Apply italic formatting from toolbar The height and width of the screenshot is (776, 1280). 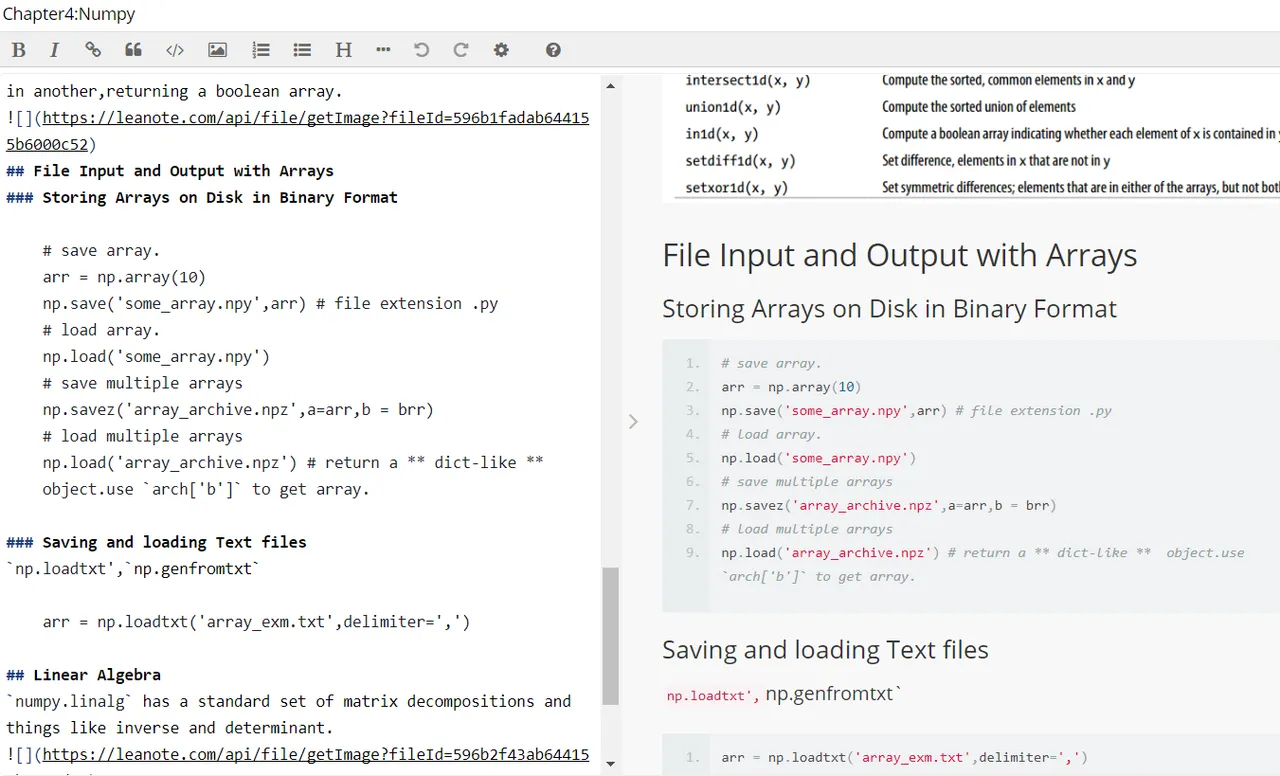tap(54, 50)
